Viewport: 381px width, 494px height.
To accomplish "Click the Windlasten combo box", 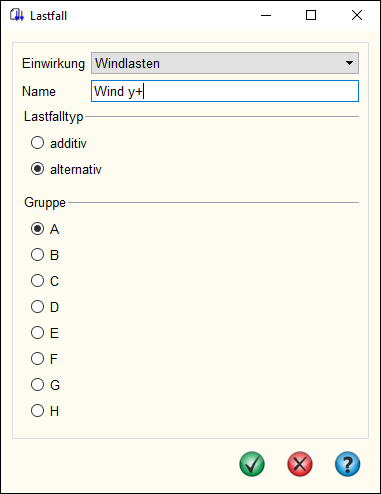I will point(225,63).
